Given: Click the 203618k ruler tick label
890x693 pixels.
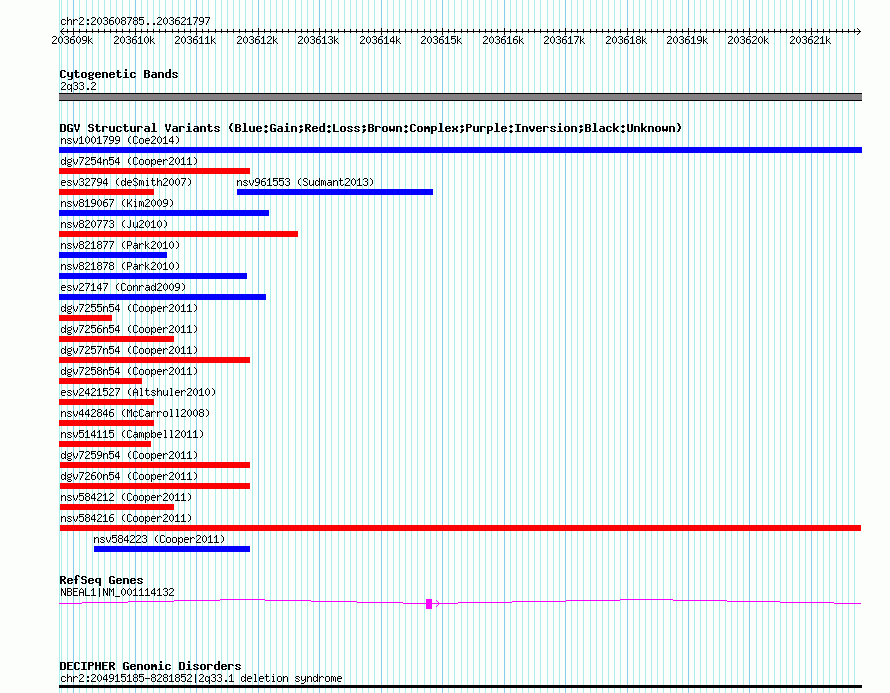Looking at the screenshot, I should pyautogui.click(x=626, y=40).
